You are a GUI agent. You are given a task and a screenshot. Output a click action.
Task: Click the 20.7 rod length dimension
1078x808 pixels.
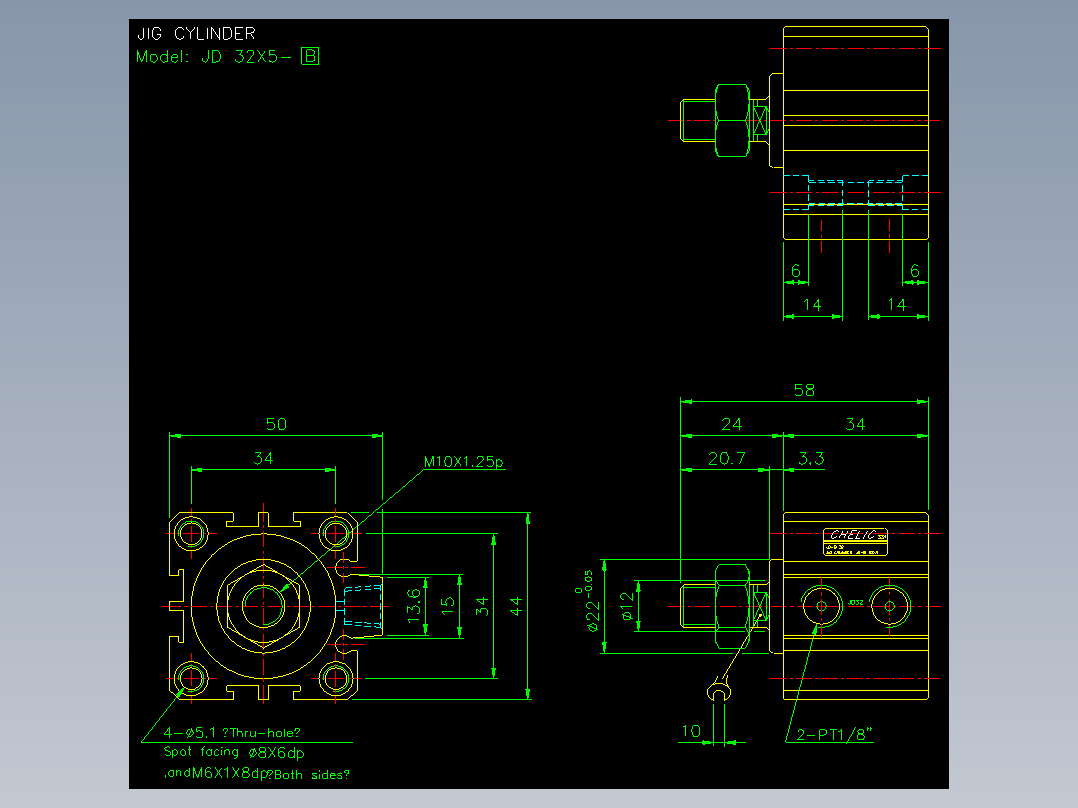point(727,459)
